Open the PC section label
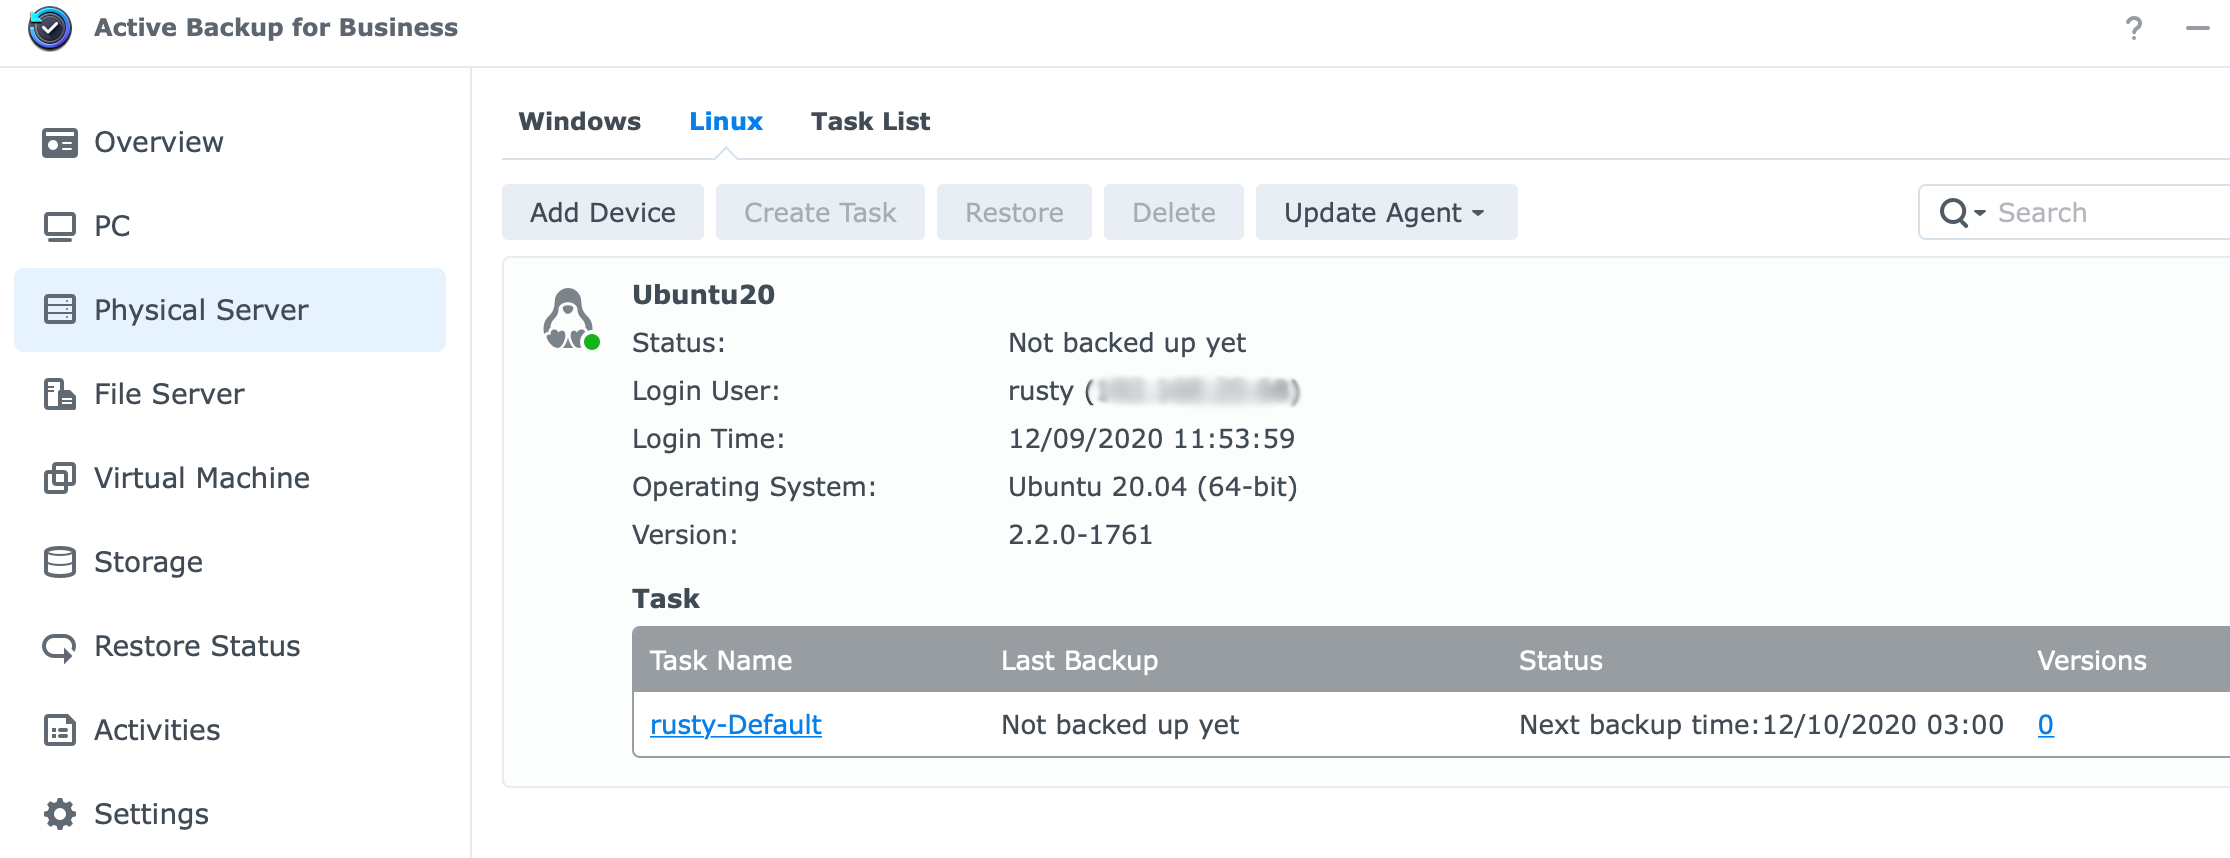 click(x=112, y=226)
